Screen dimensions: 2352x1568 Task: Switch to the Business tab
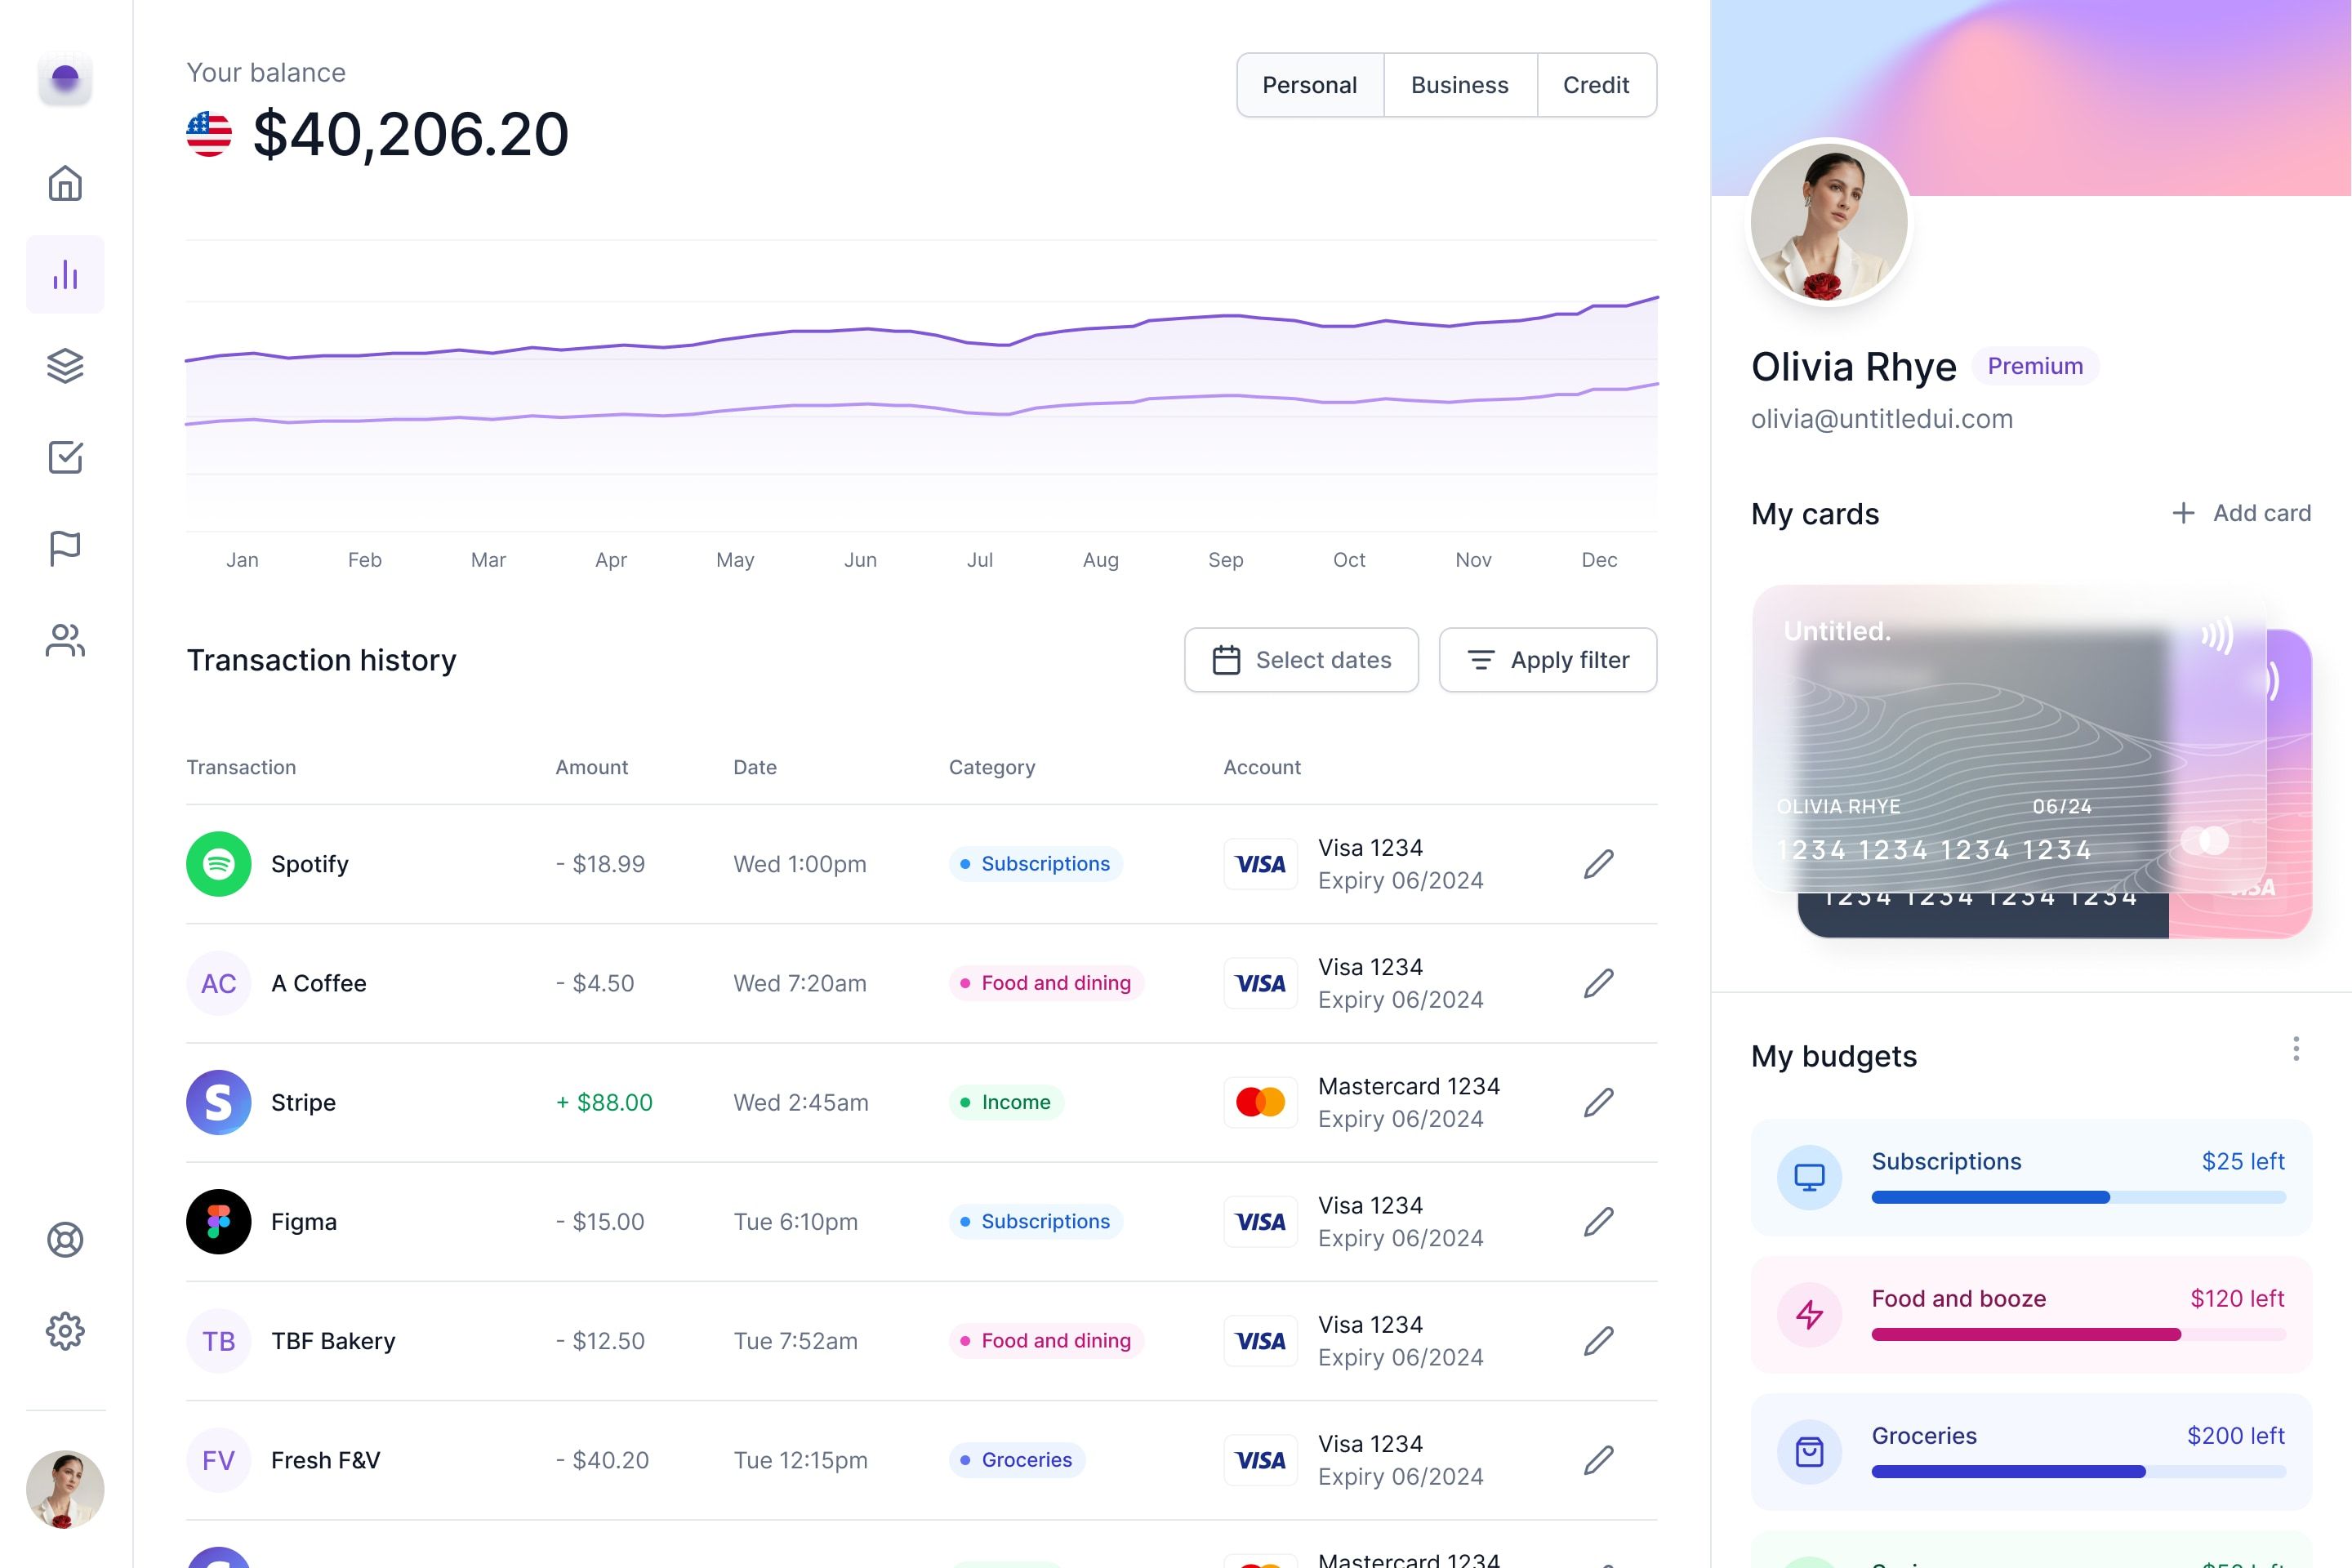click(x=1459, y=84)
